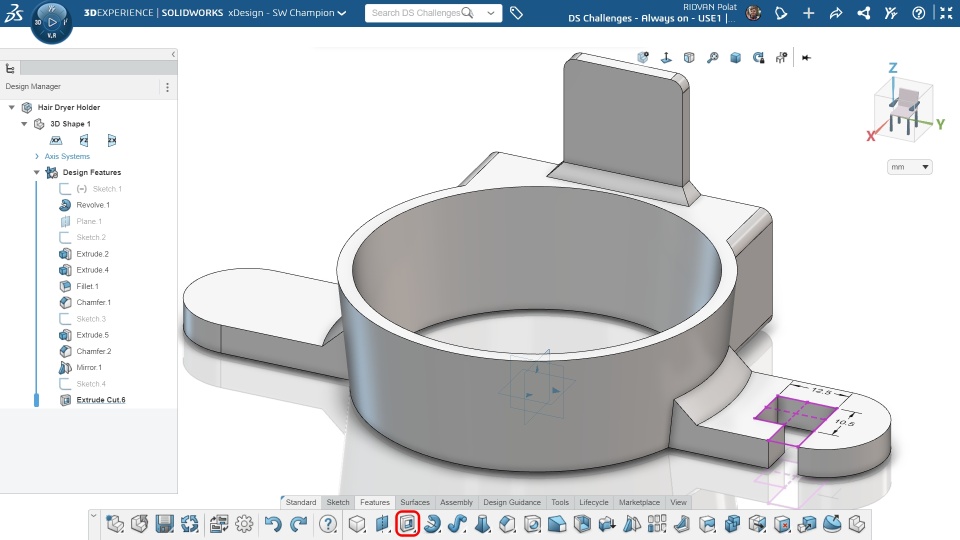
Task: Click the Redo arrow
Action: [x=299, y=524]
